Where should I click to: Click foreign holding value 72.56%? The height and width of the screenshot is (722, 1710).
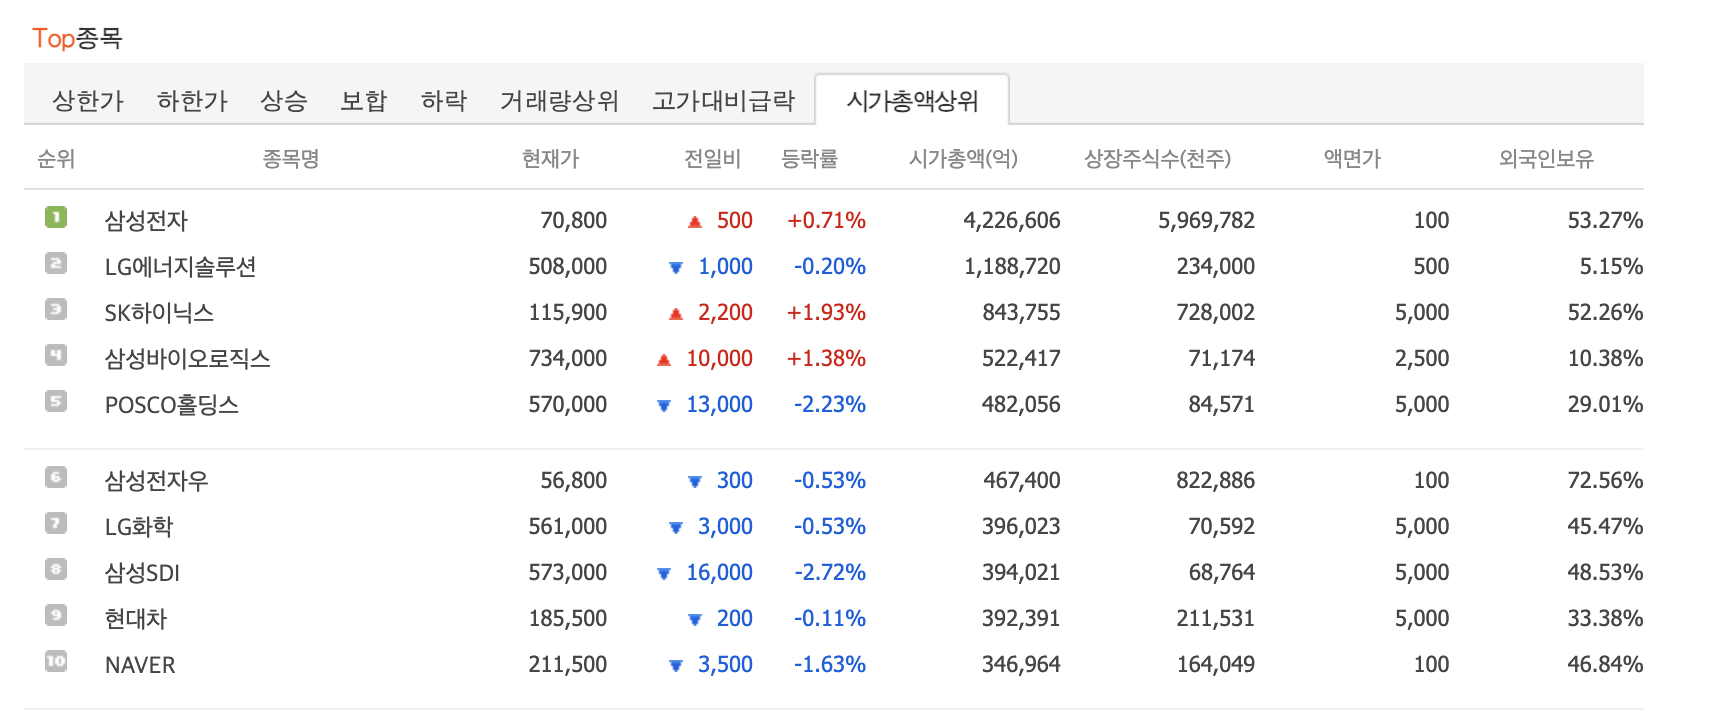coord(1605,481)
